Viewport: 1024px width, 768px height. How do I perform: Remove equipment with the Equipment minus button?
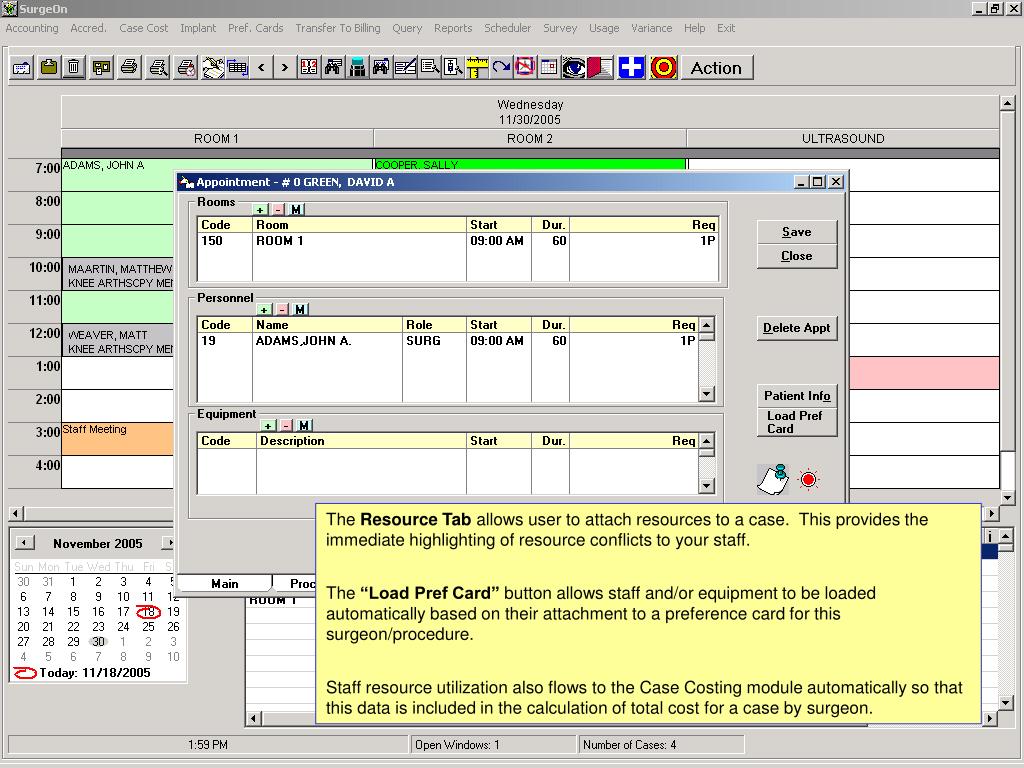286,425
